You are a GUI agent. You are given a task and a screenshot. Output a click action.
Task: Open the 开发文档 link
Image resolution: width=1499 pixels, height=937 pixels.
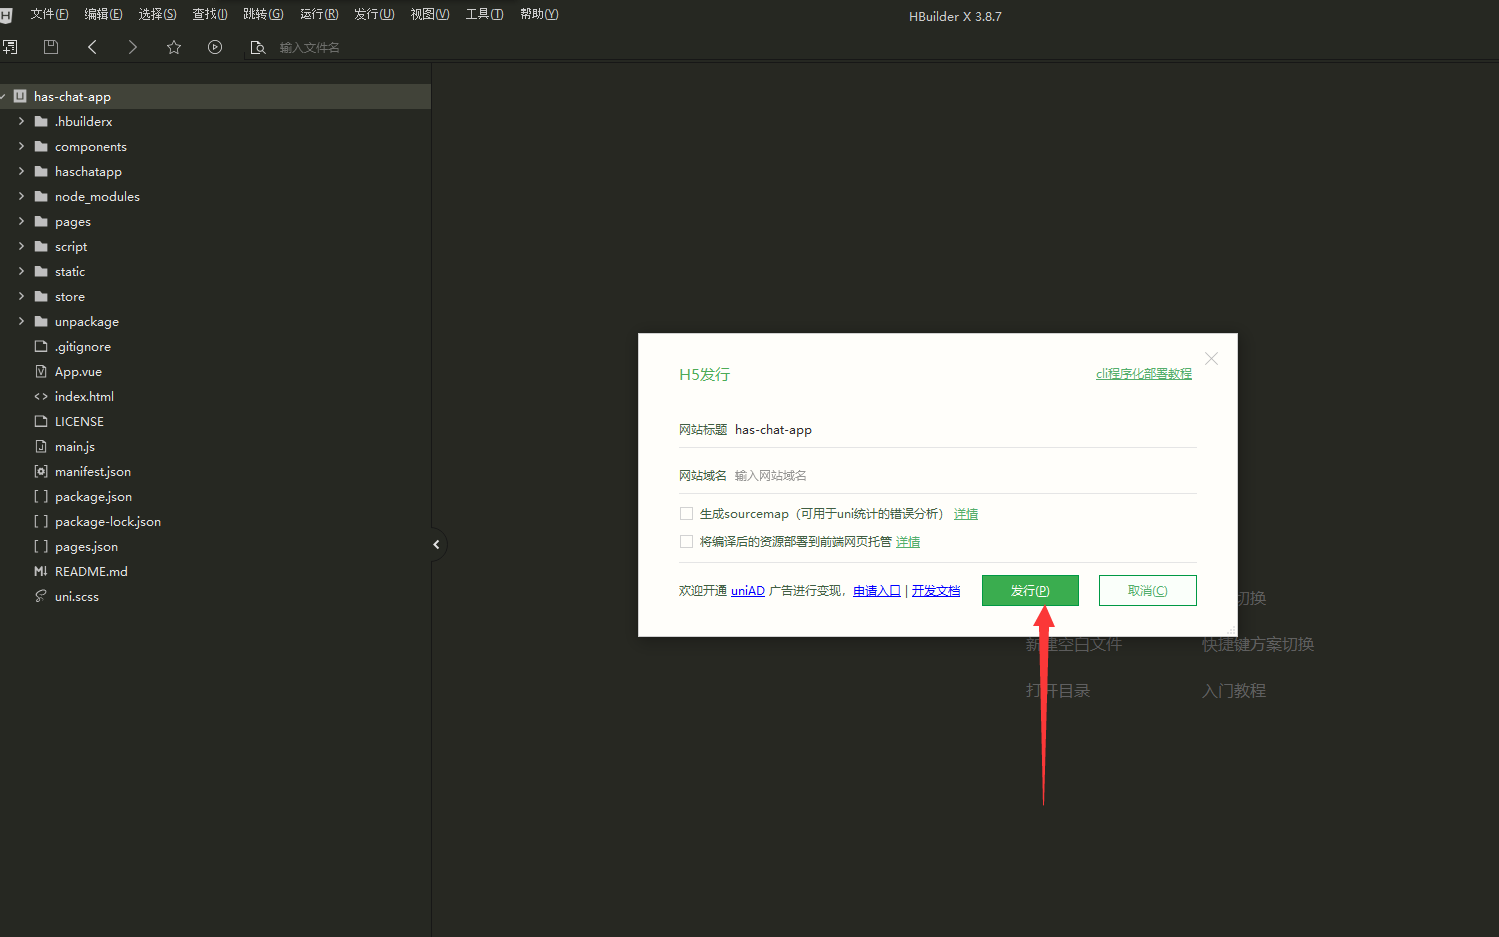click(x=936, y=591)
